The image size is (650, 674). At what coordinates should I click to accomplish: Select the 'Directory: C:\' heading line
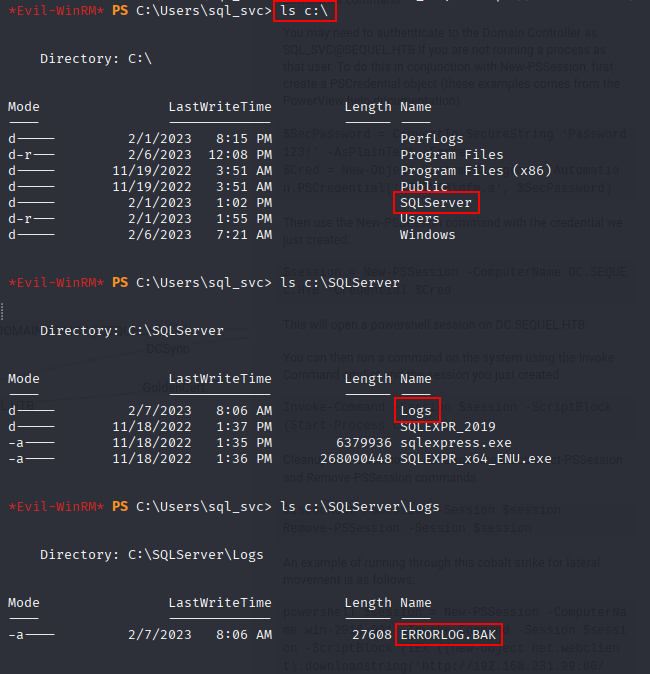click(x=95, y=58)
